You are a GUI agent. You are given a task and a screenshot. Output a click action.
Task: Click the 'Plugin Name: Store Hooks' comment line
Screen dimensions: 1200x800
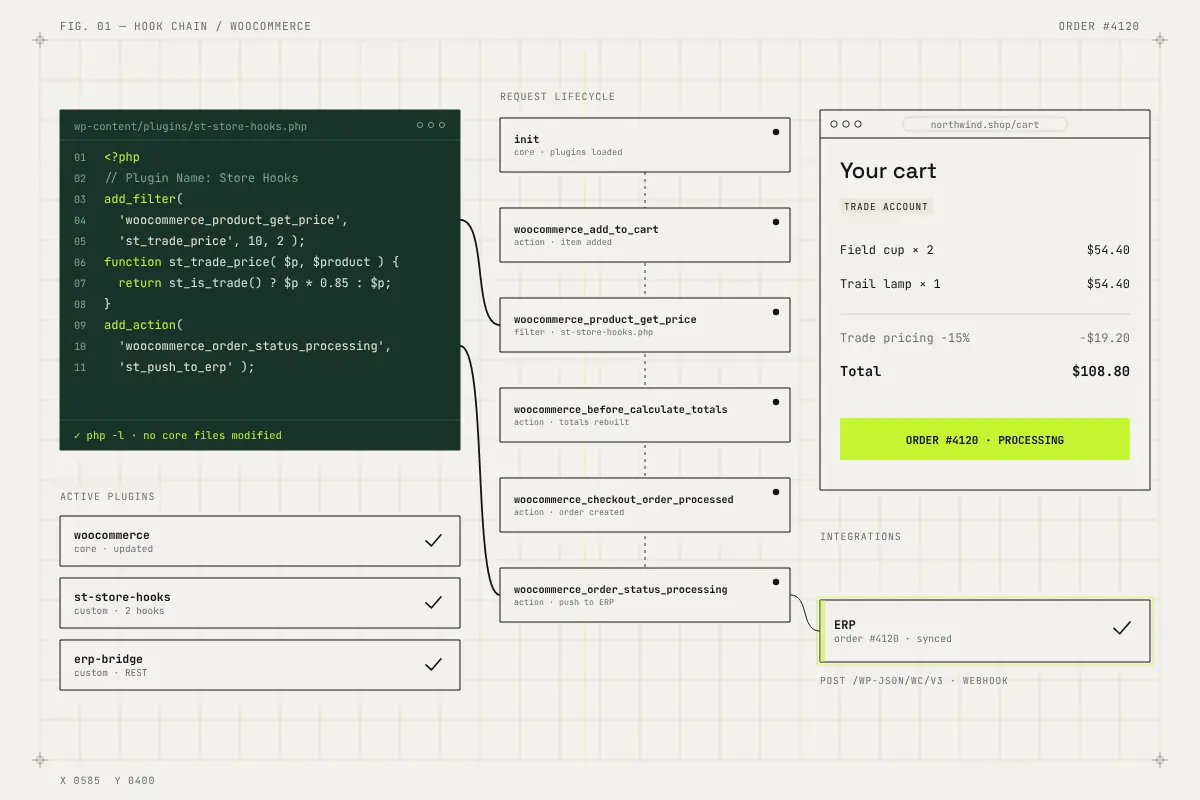(201, 178)
